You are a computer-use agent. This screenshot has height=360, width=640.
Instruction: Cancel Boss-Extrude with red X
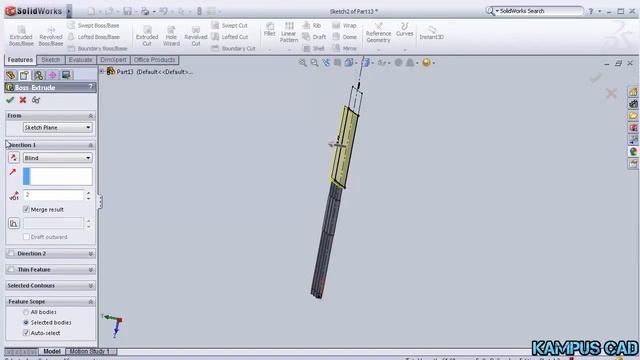tap(23, 100)
